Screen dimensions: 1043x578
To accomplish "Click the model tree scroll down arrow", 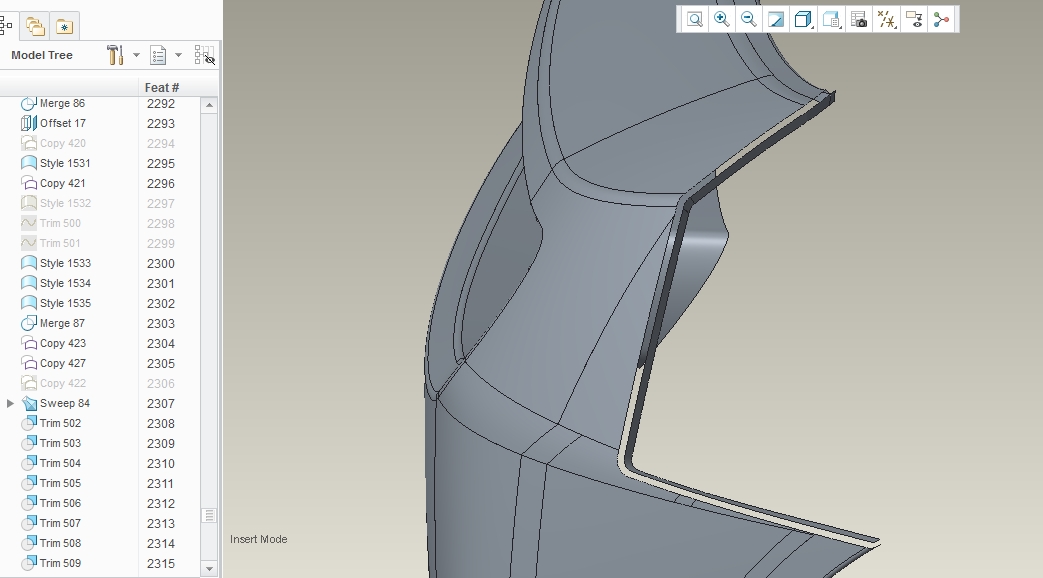I will tap(209, 569).
